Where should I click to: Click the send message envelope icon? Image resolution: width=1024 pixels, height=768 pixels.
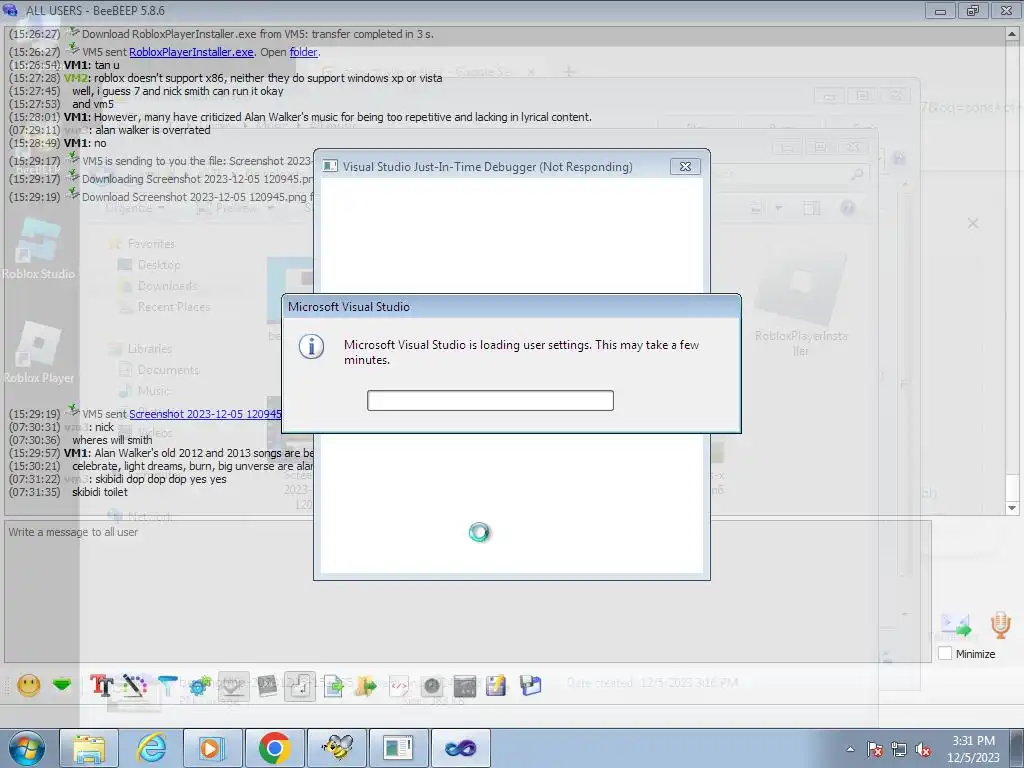point(956,625)
